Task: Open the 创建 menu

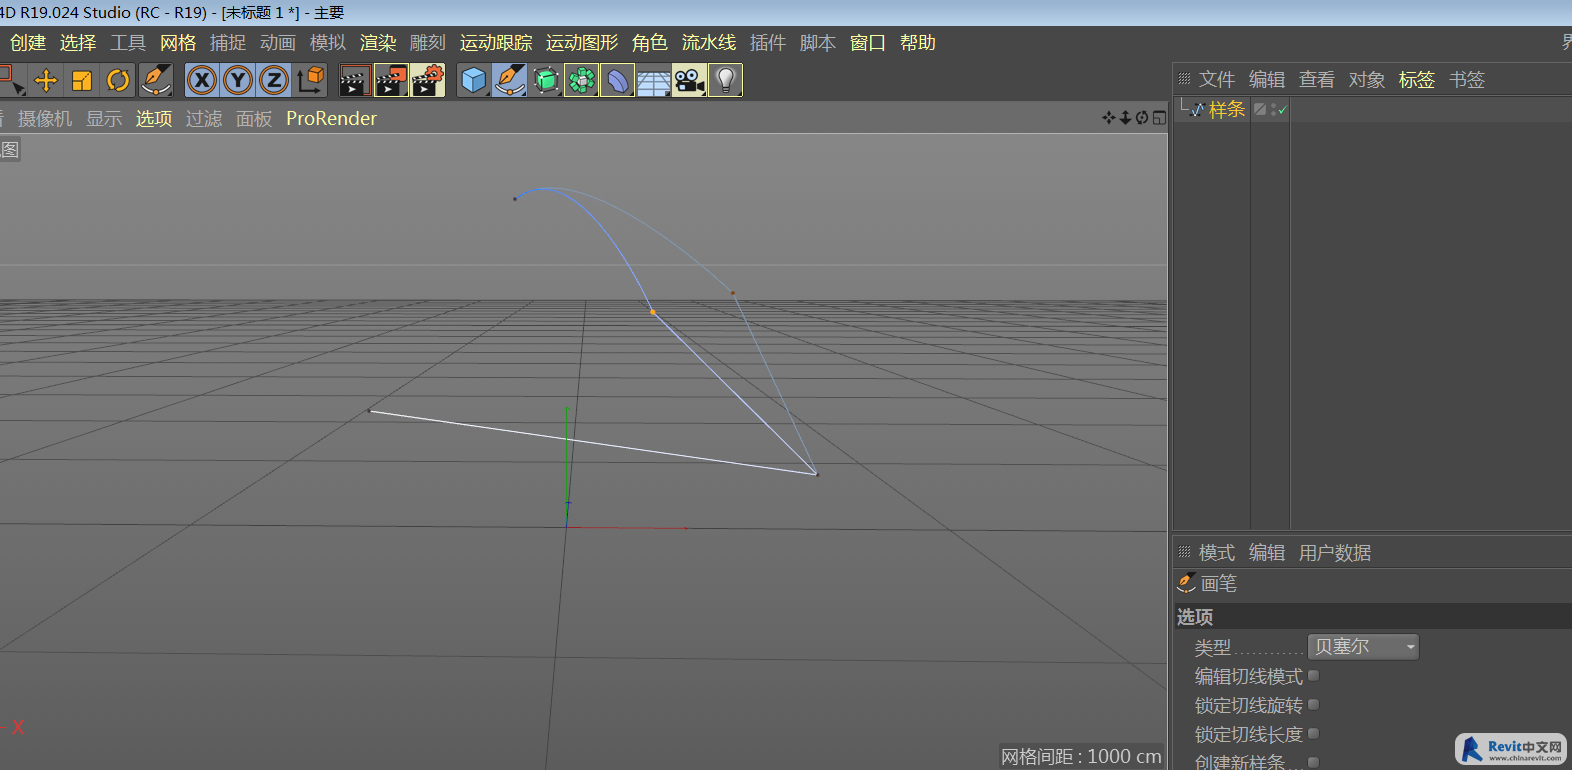Action: 28,43
